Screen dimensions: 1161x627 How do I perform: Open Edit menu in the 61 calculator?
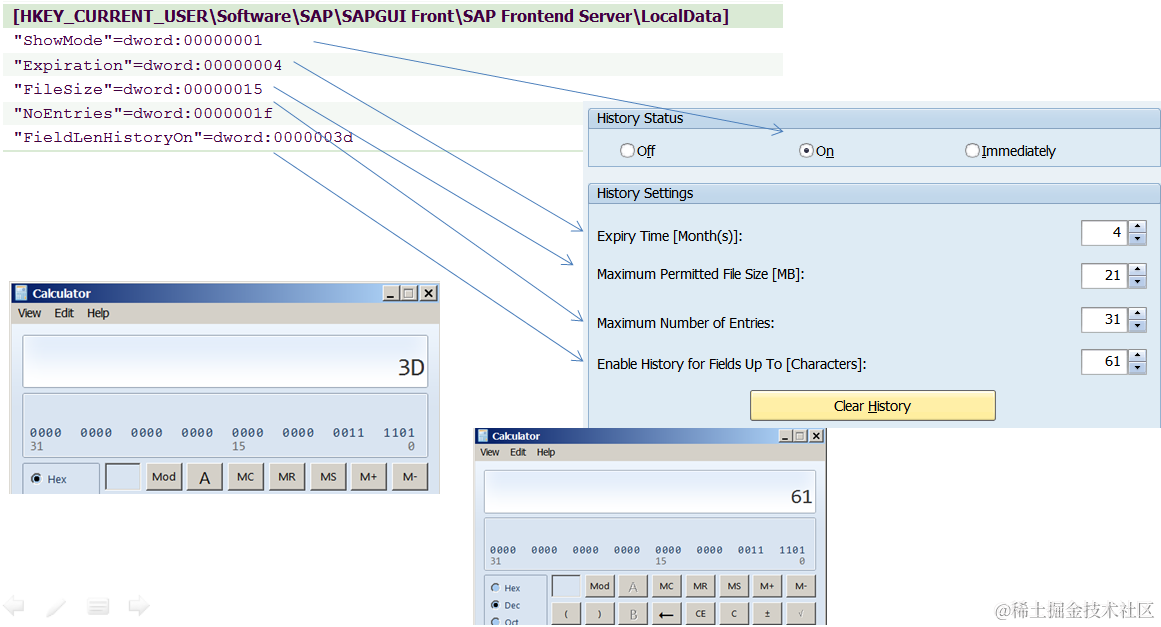click(x=518, y=452)
